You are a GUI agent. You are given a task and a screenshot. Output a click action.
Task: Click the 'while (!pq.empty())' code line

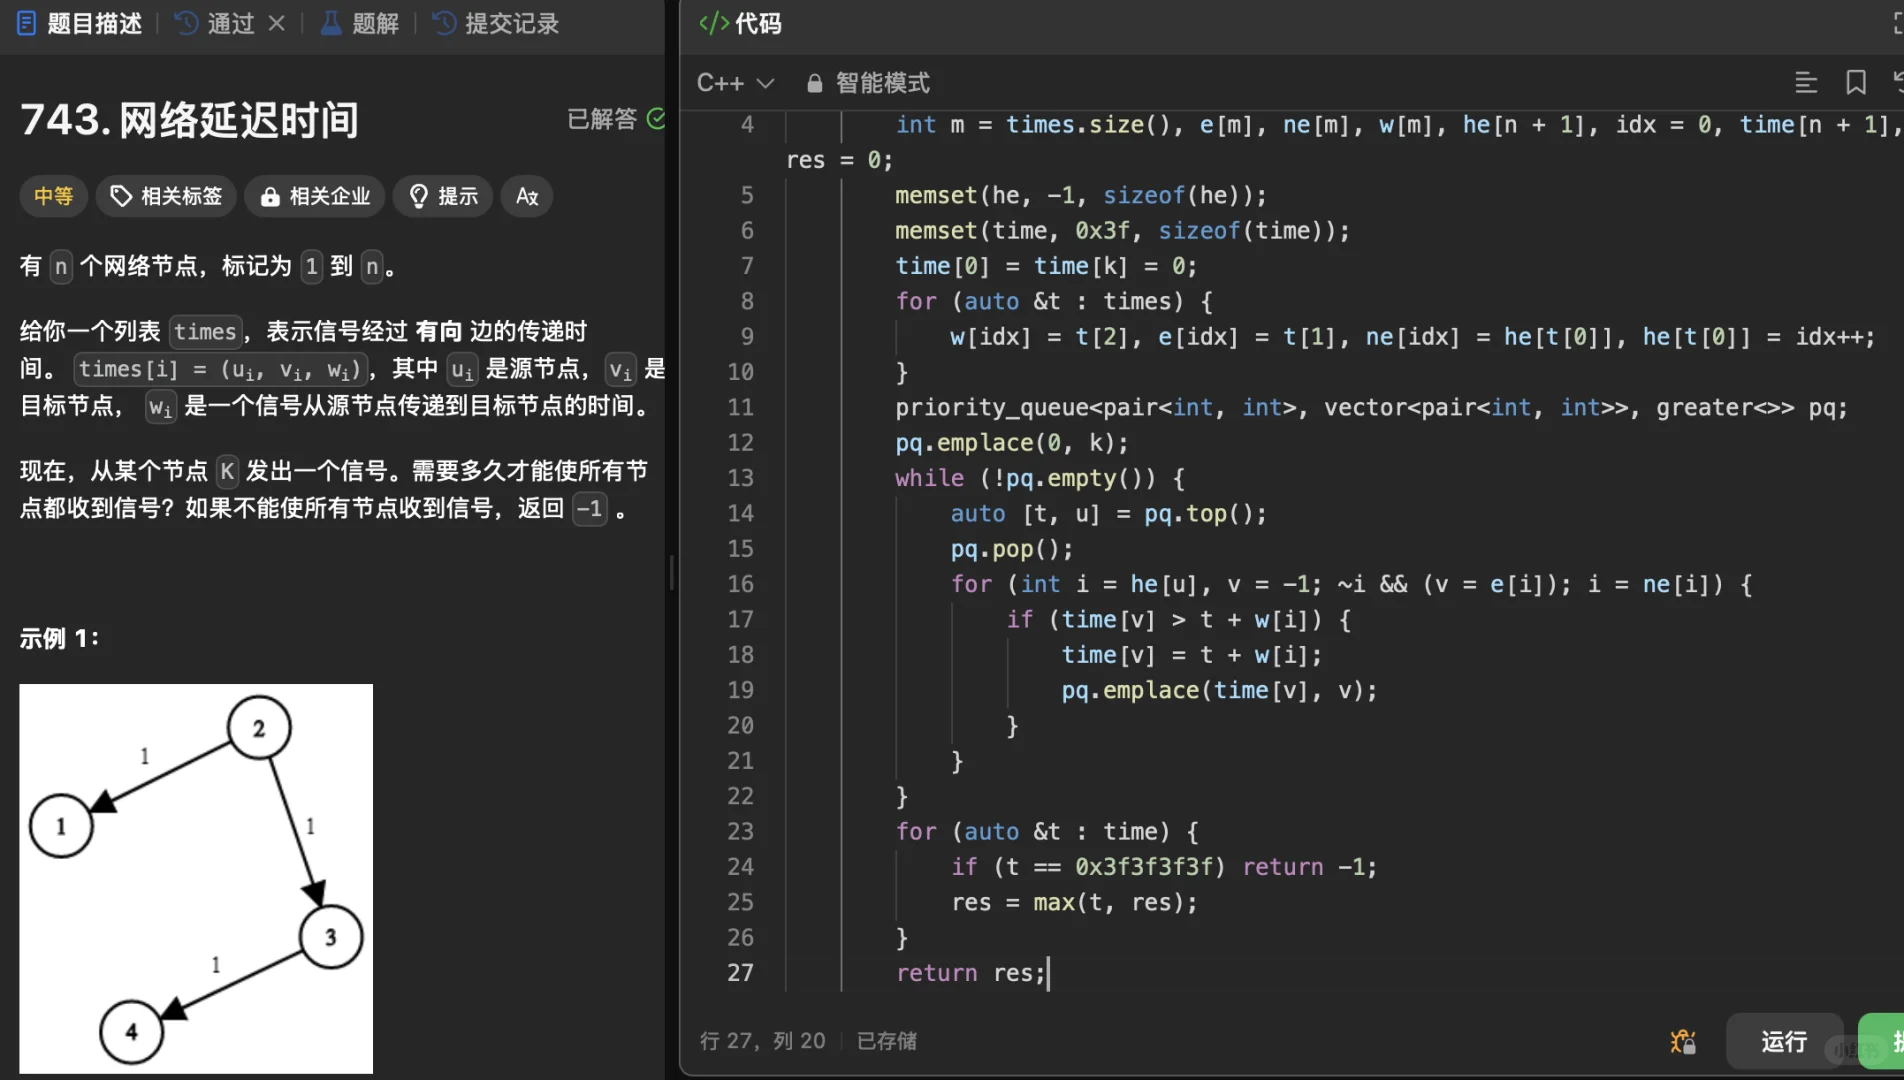(x=1040, y=478)
